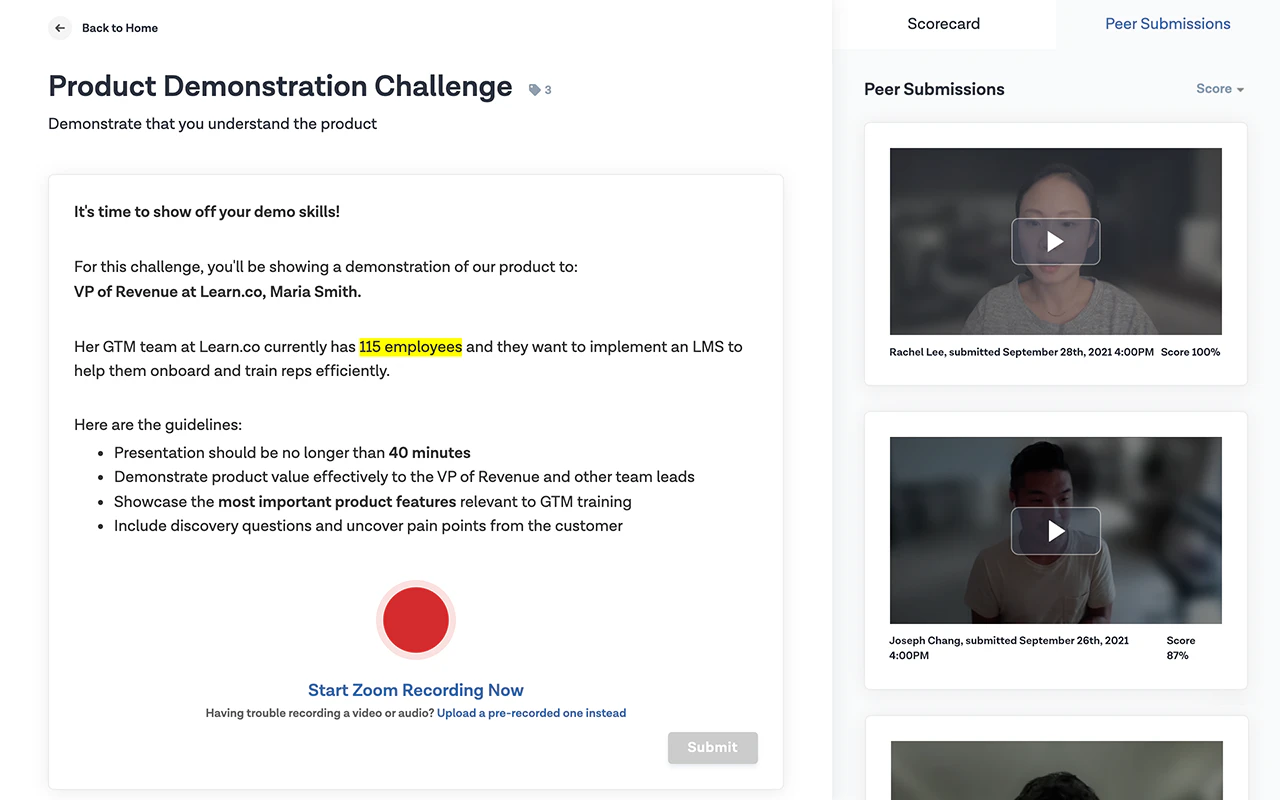
Task: Click most important product features text
Action: (337, 502)
